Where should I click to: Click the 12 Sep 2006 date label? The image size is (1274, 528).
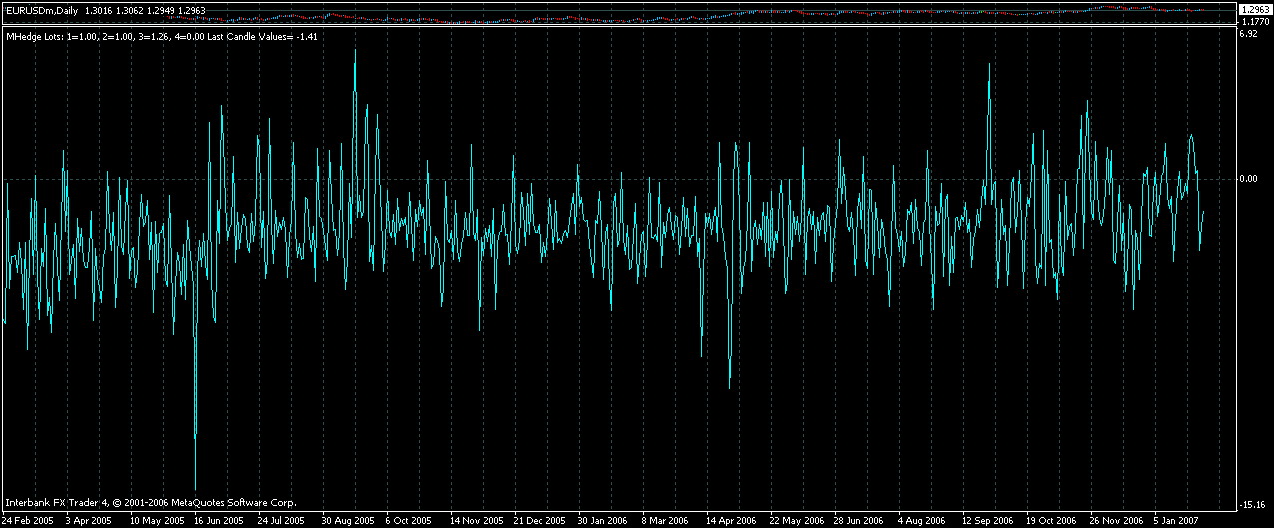coord(988,520)
